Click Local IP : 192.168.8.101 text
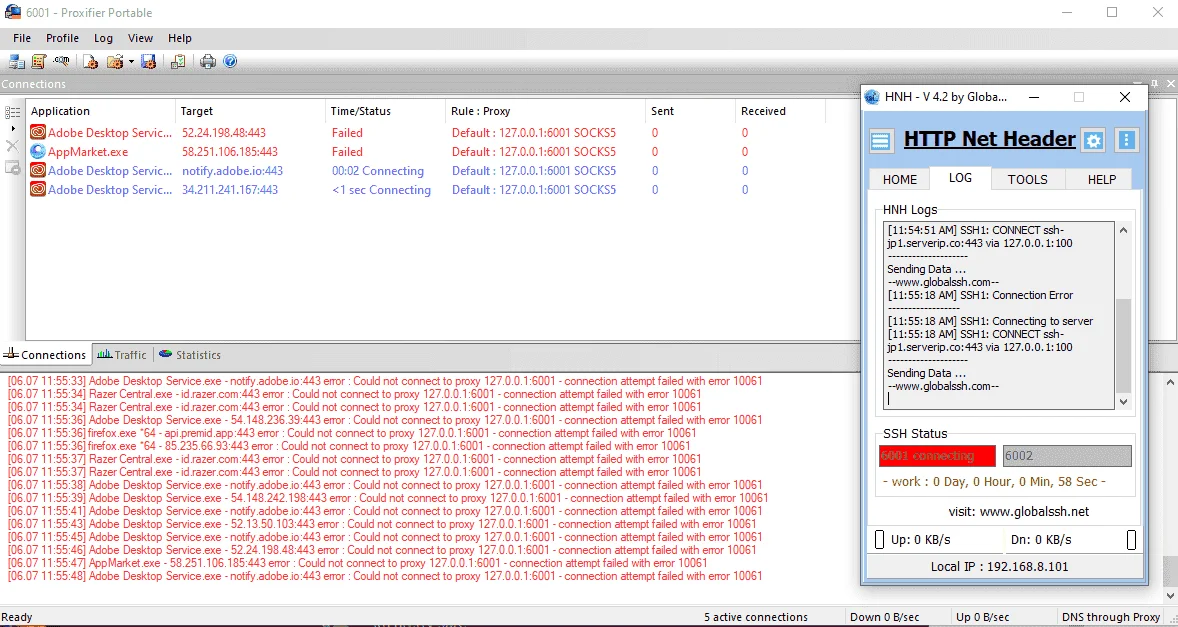This screenshot has width=1178, height=627. [x=999, y=566]
